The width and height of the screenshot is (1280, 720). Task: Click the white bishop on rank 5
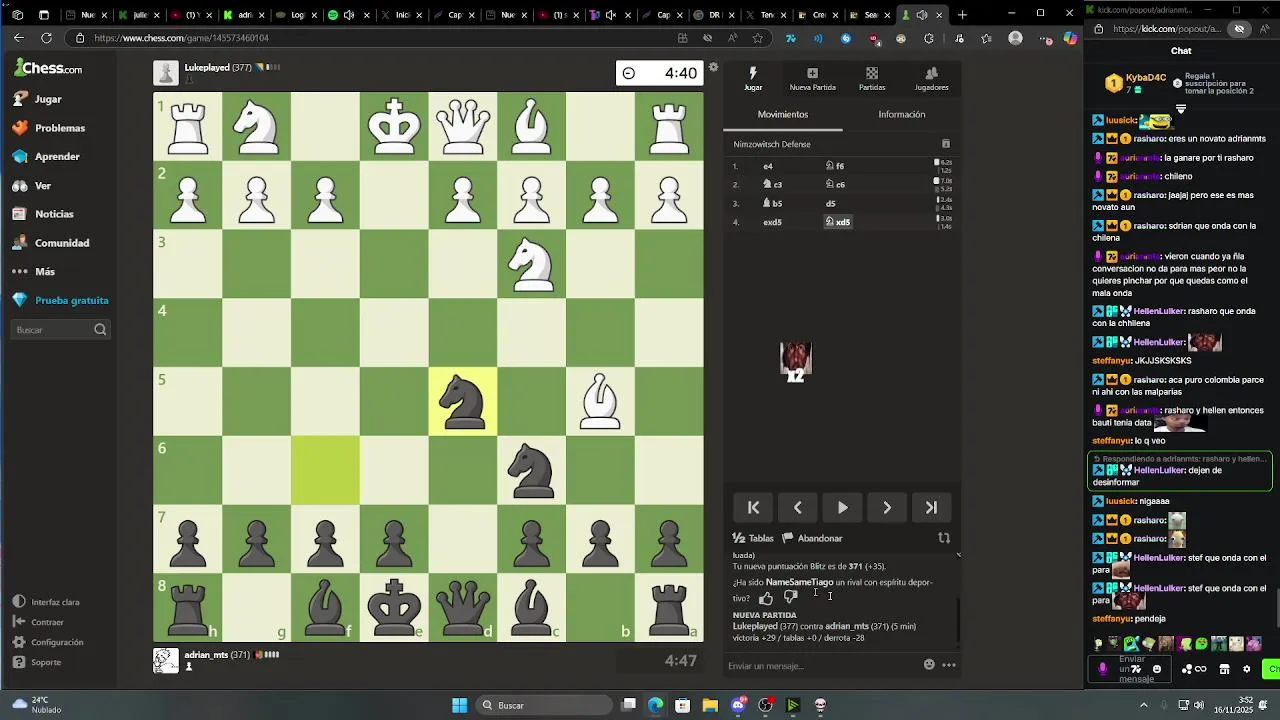click(x=600, y=401)
